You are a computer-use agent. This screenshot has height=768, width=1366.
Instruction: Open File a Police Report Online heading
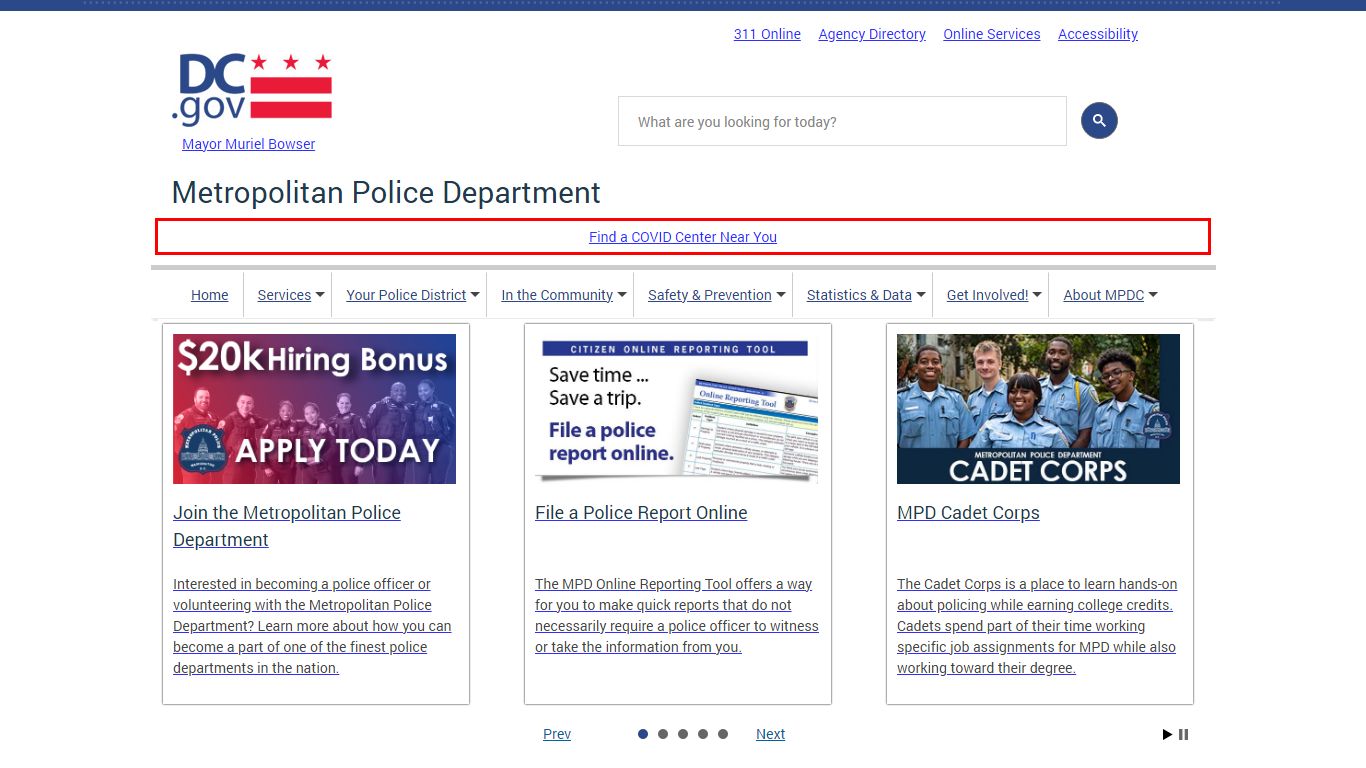(x=641, y=513)
